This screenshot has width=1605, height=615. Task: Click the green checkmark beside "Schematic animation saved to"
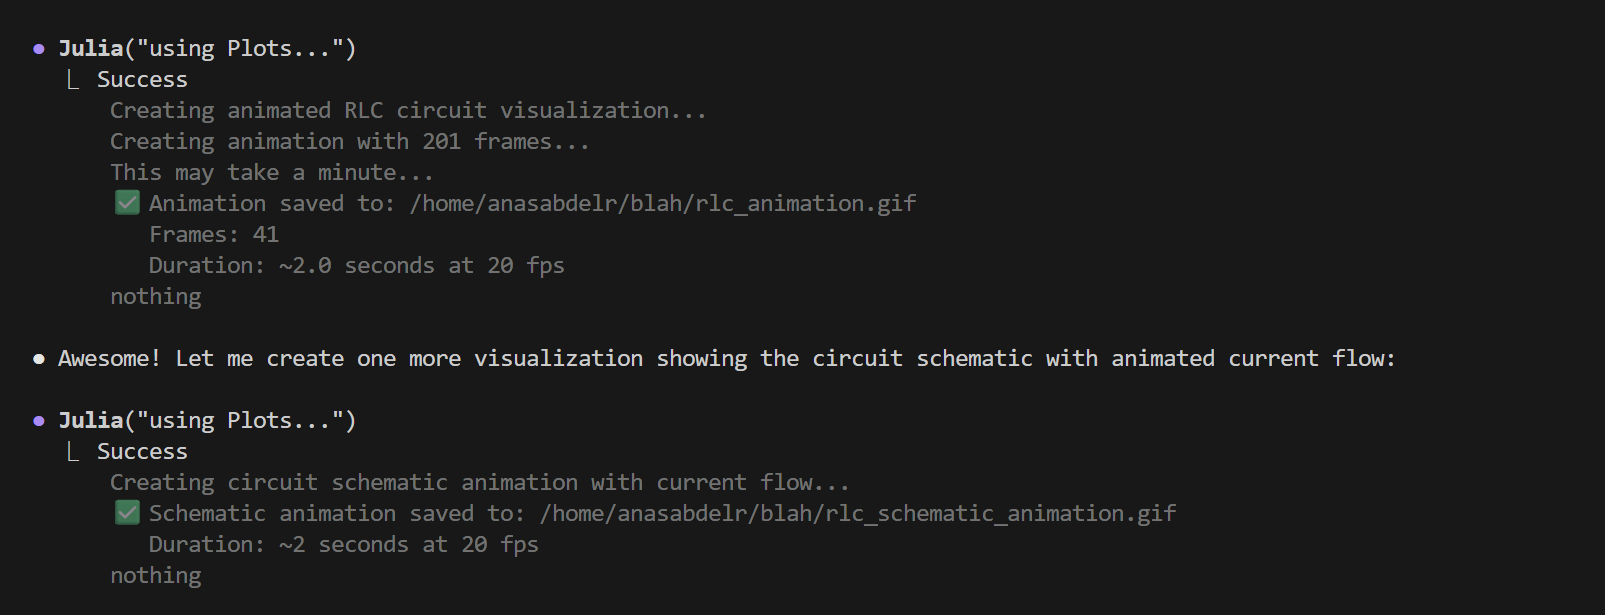(127, 513)
